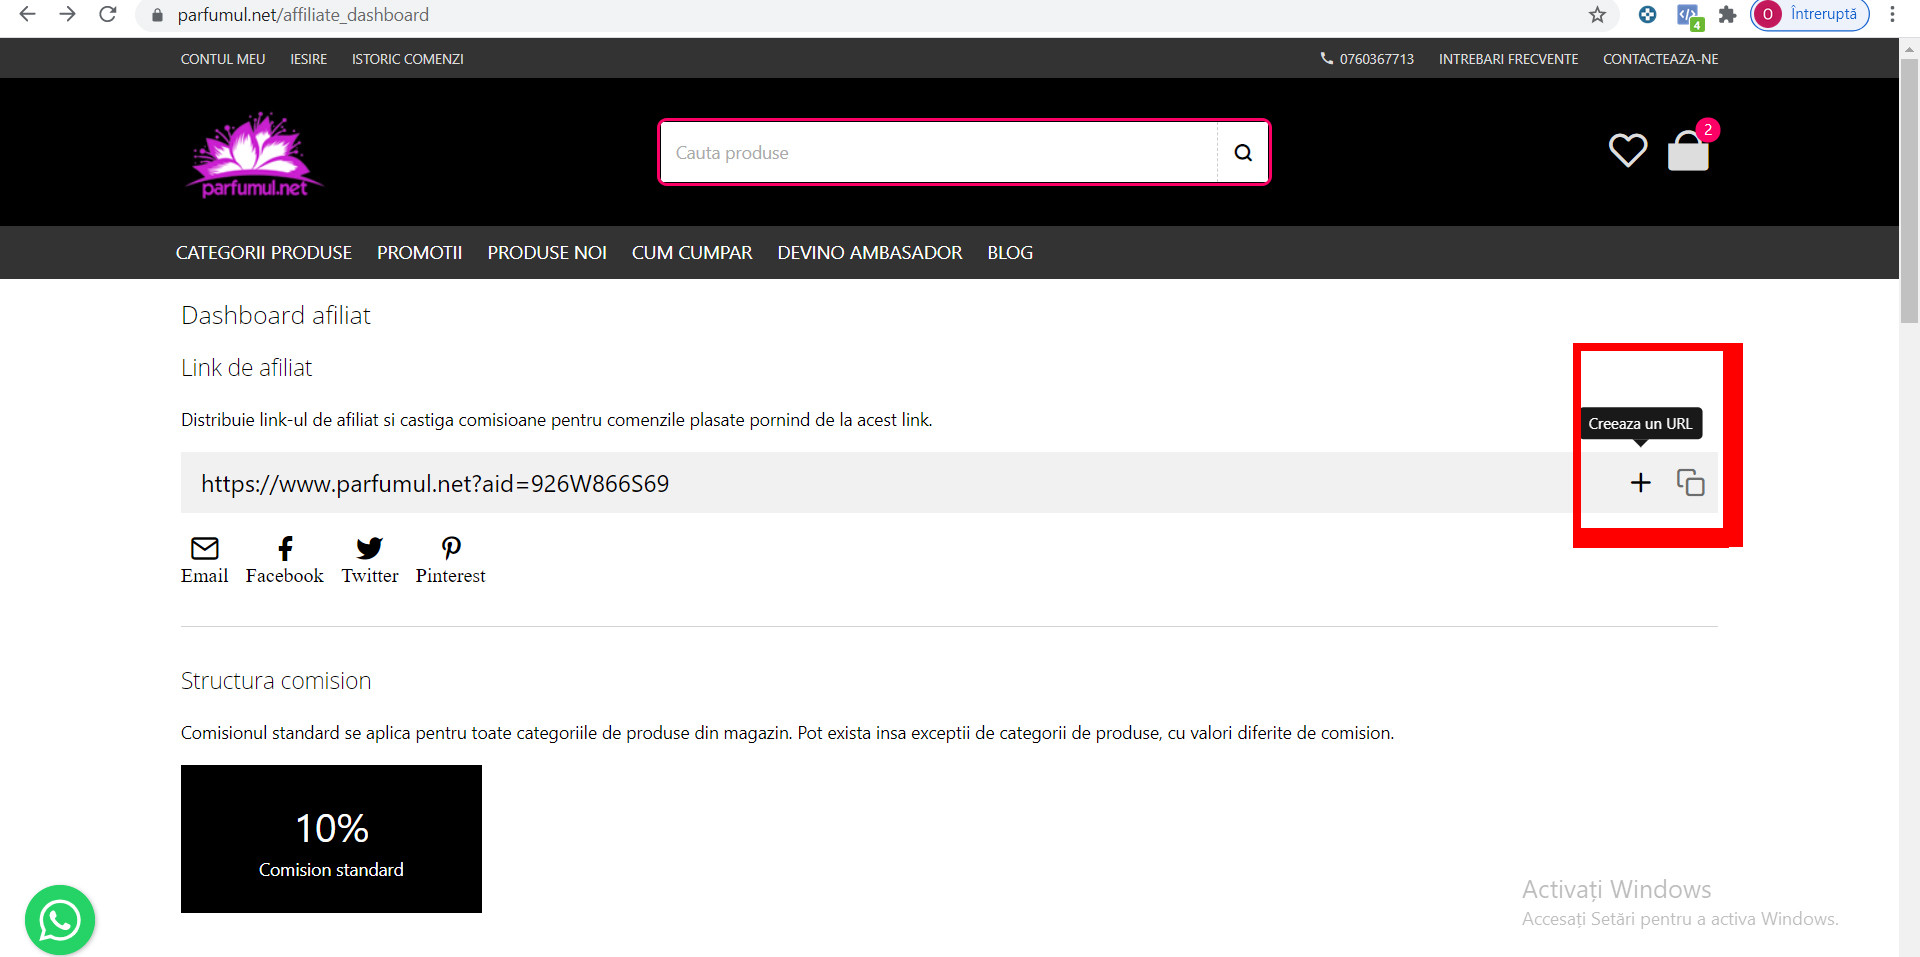Screen dimensions: 1920x957
Task: Open the profile Întreruptă button
Action: 1810,14
